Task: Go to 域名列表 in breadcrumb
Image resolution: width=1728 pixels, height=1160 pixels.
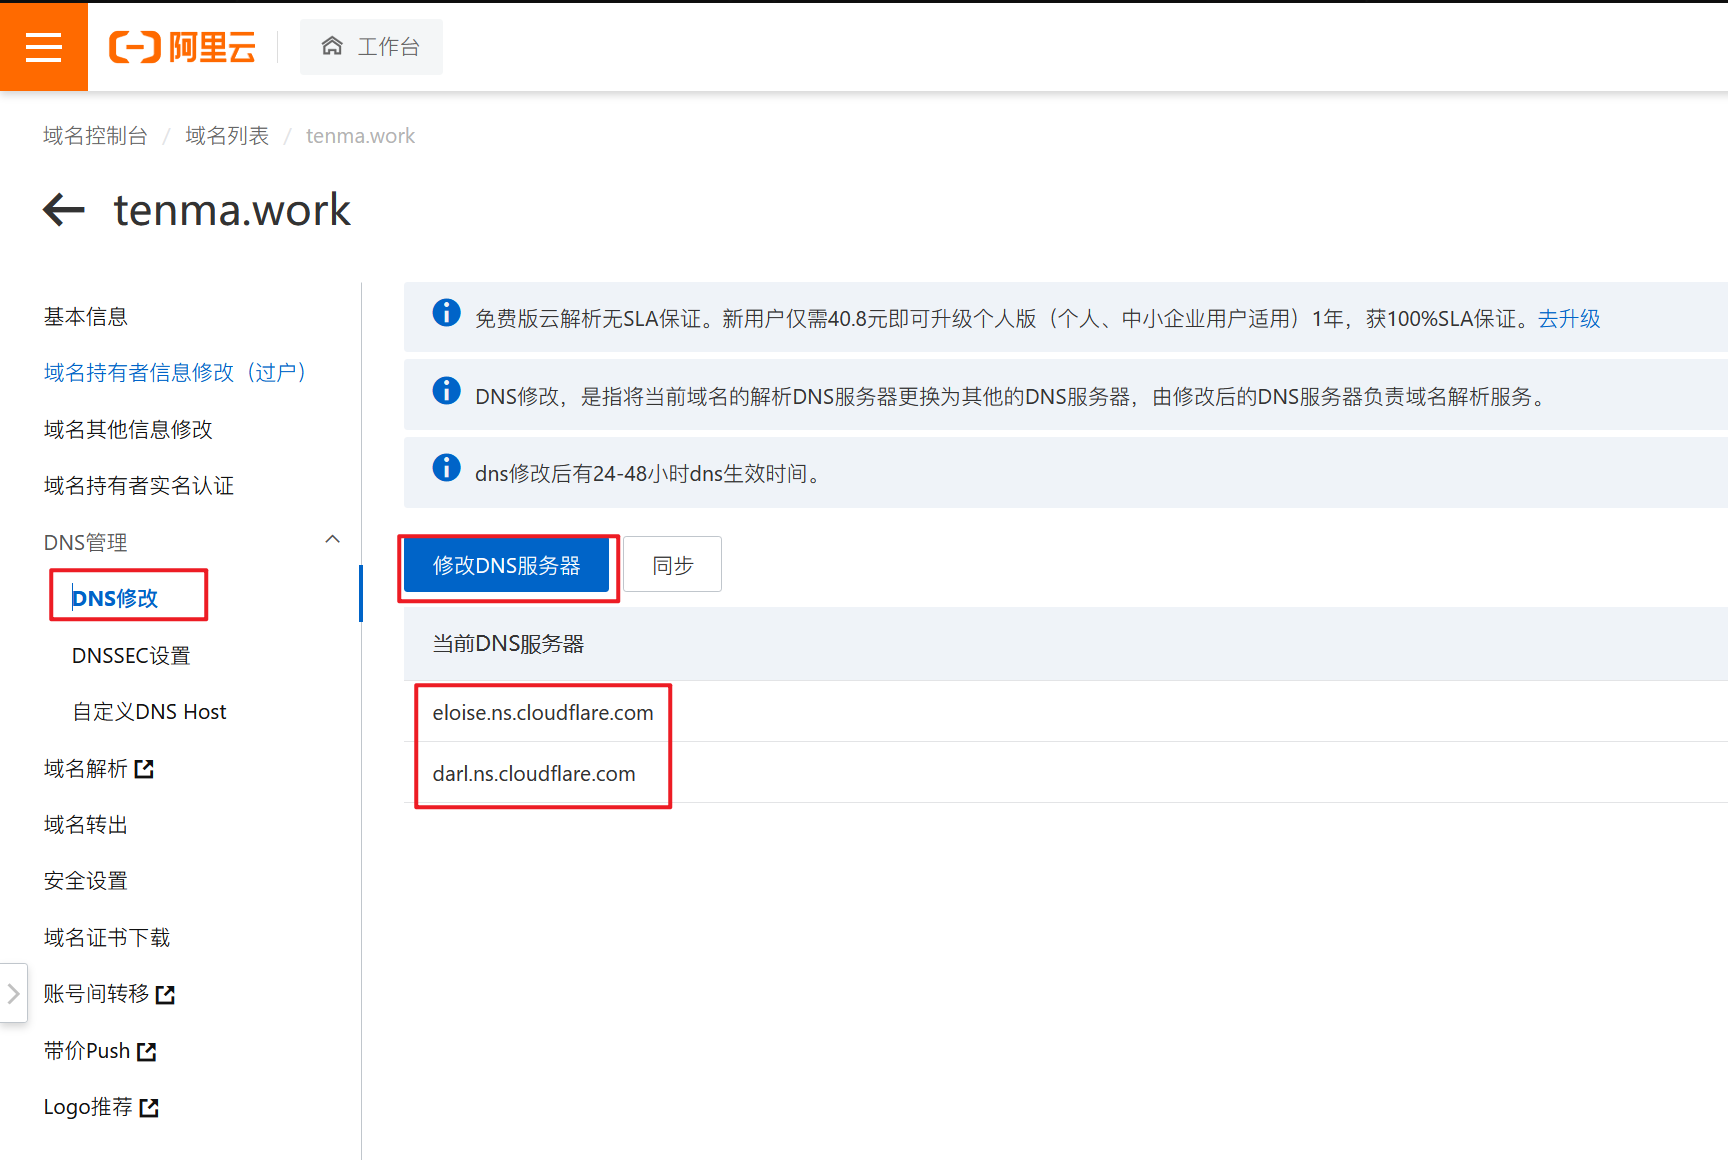Action: pyautogui.click(x=227, y=136)
